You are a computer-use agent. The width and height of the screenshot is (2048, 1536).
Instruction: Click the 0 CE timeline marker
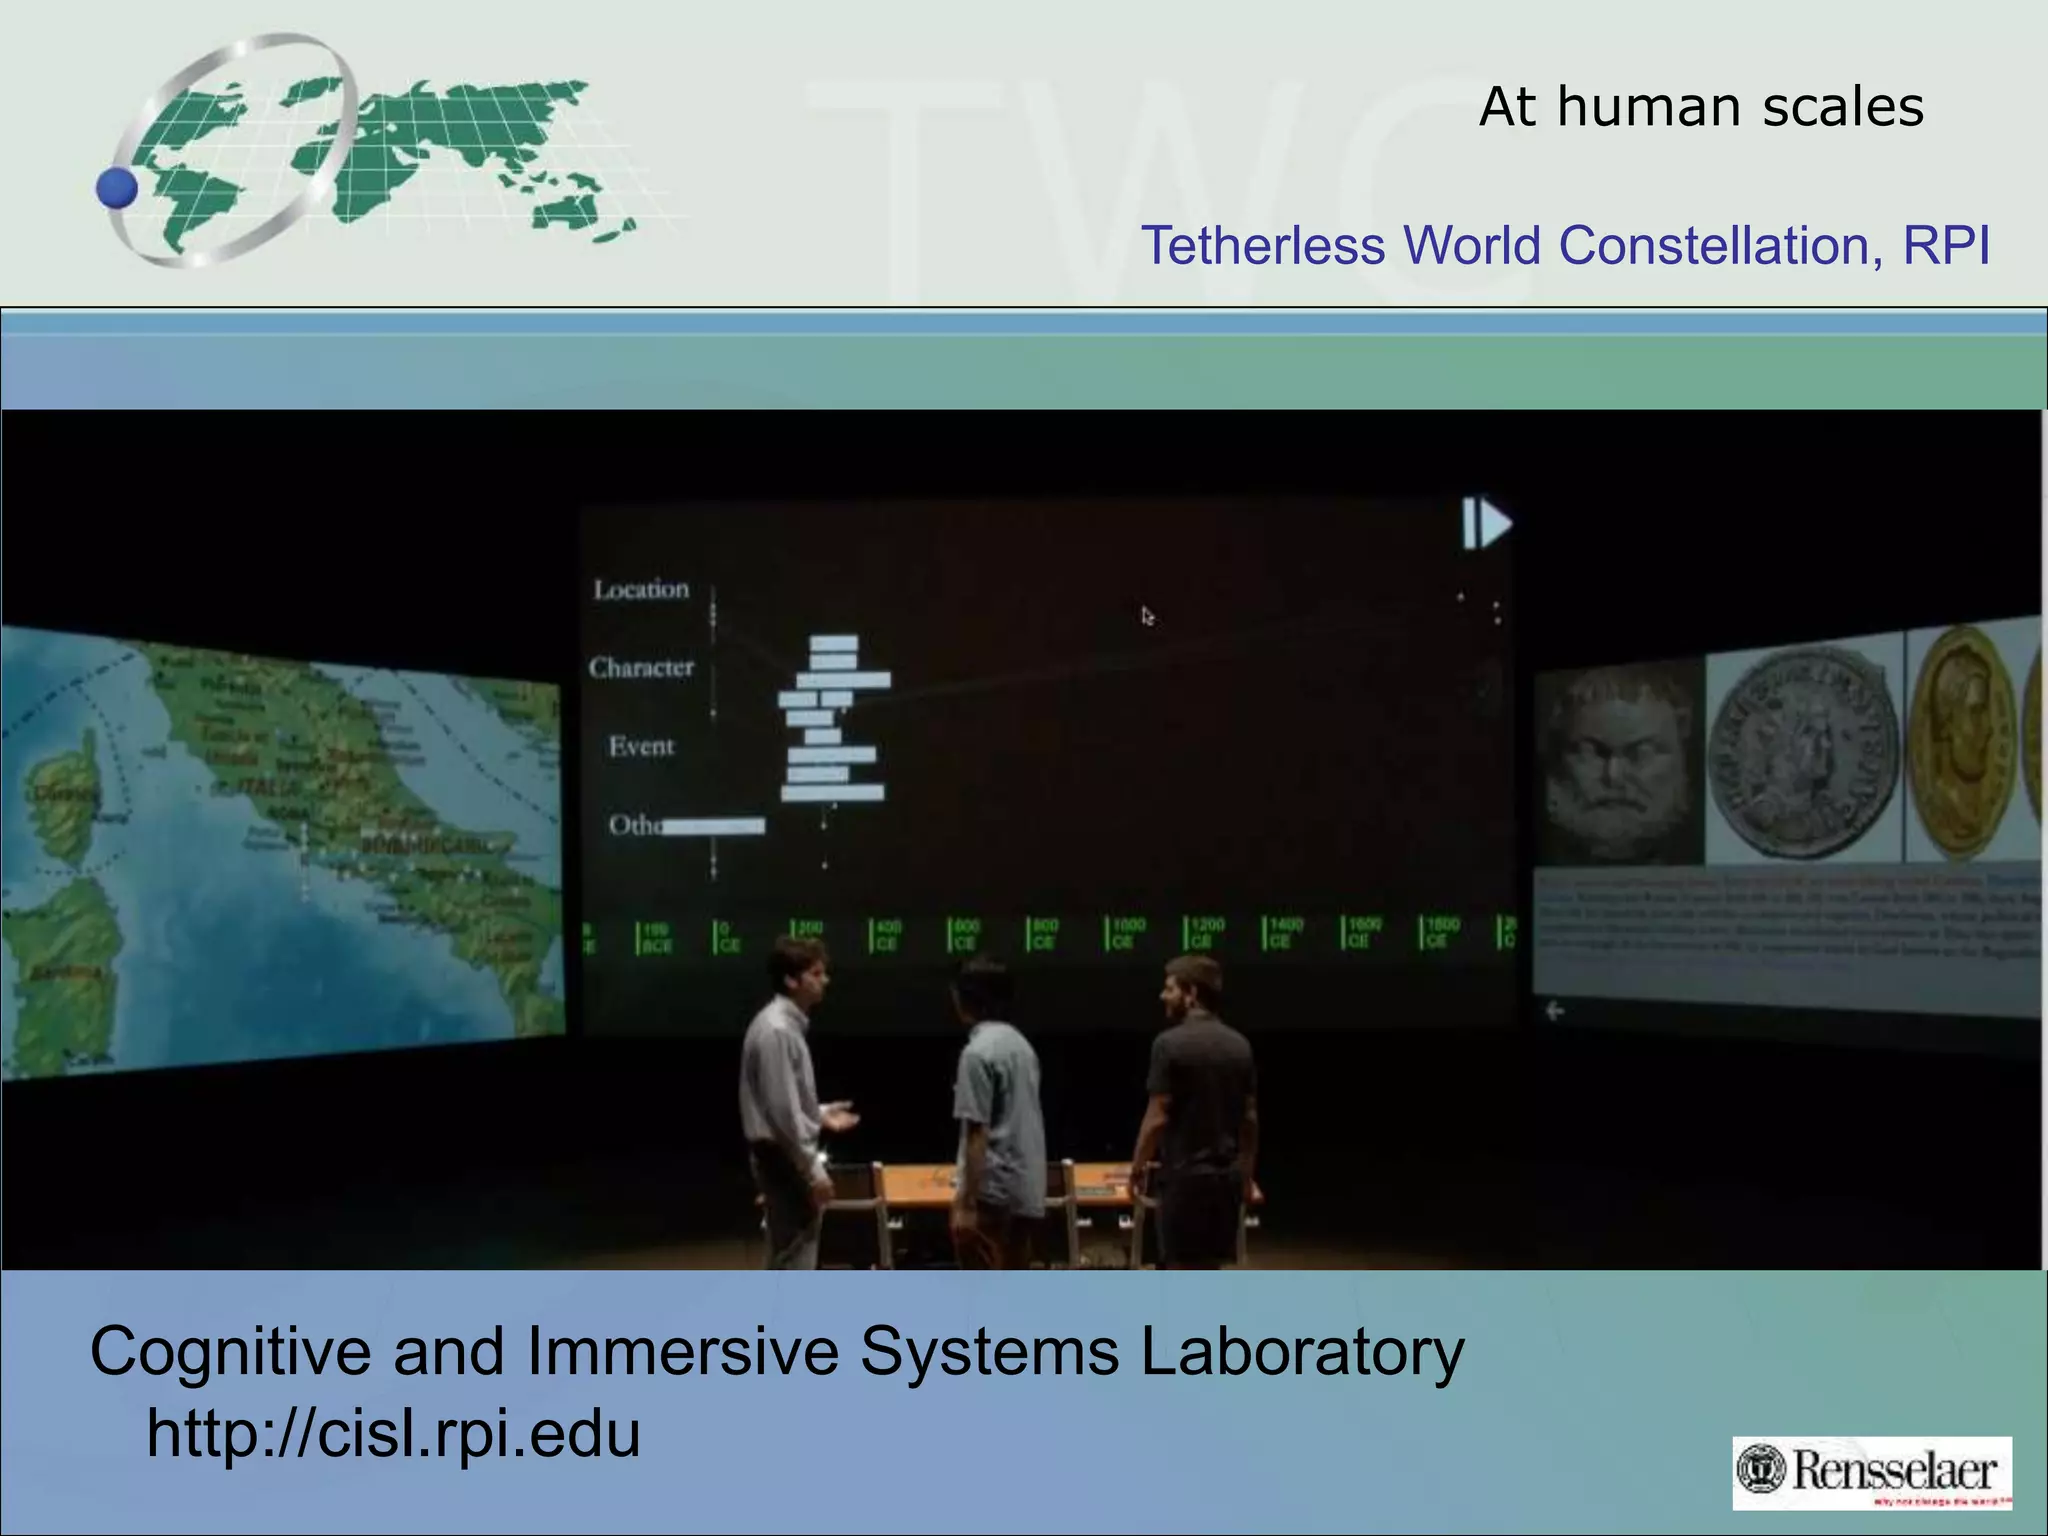click(727, 938)
